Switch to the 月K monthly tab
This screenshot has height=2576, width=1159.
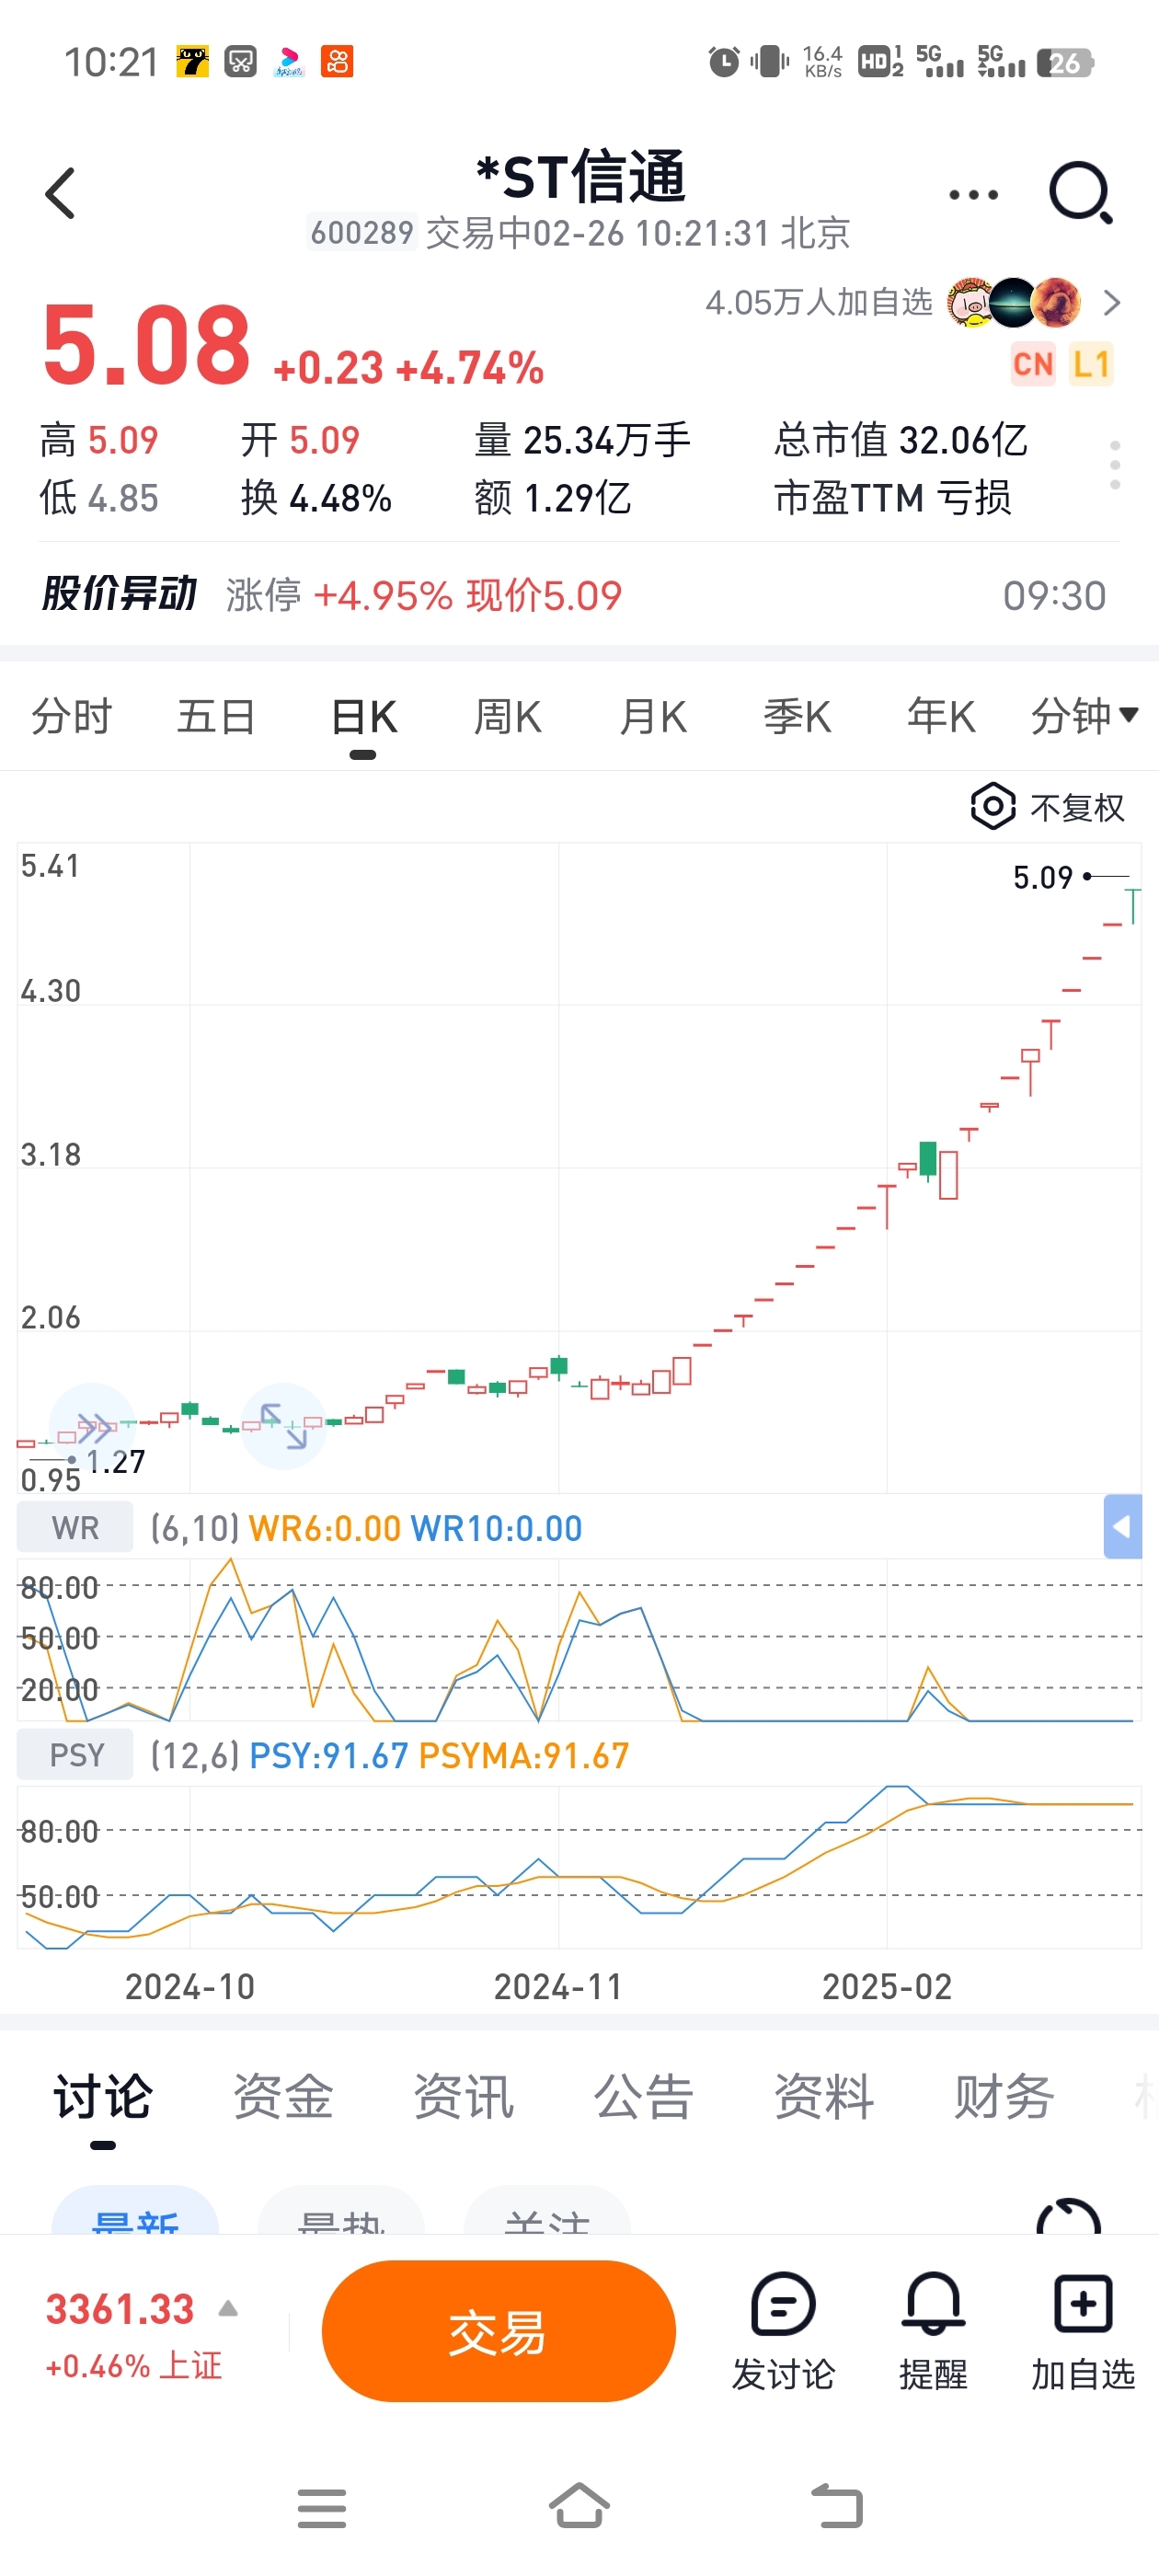click(653, 717)
